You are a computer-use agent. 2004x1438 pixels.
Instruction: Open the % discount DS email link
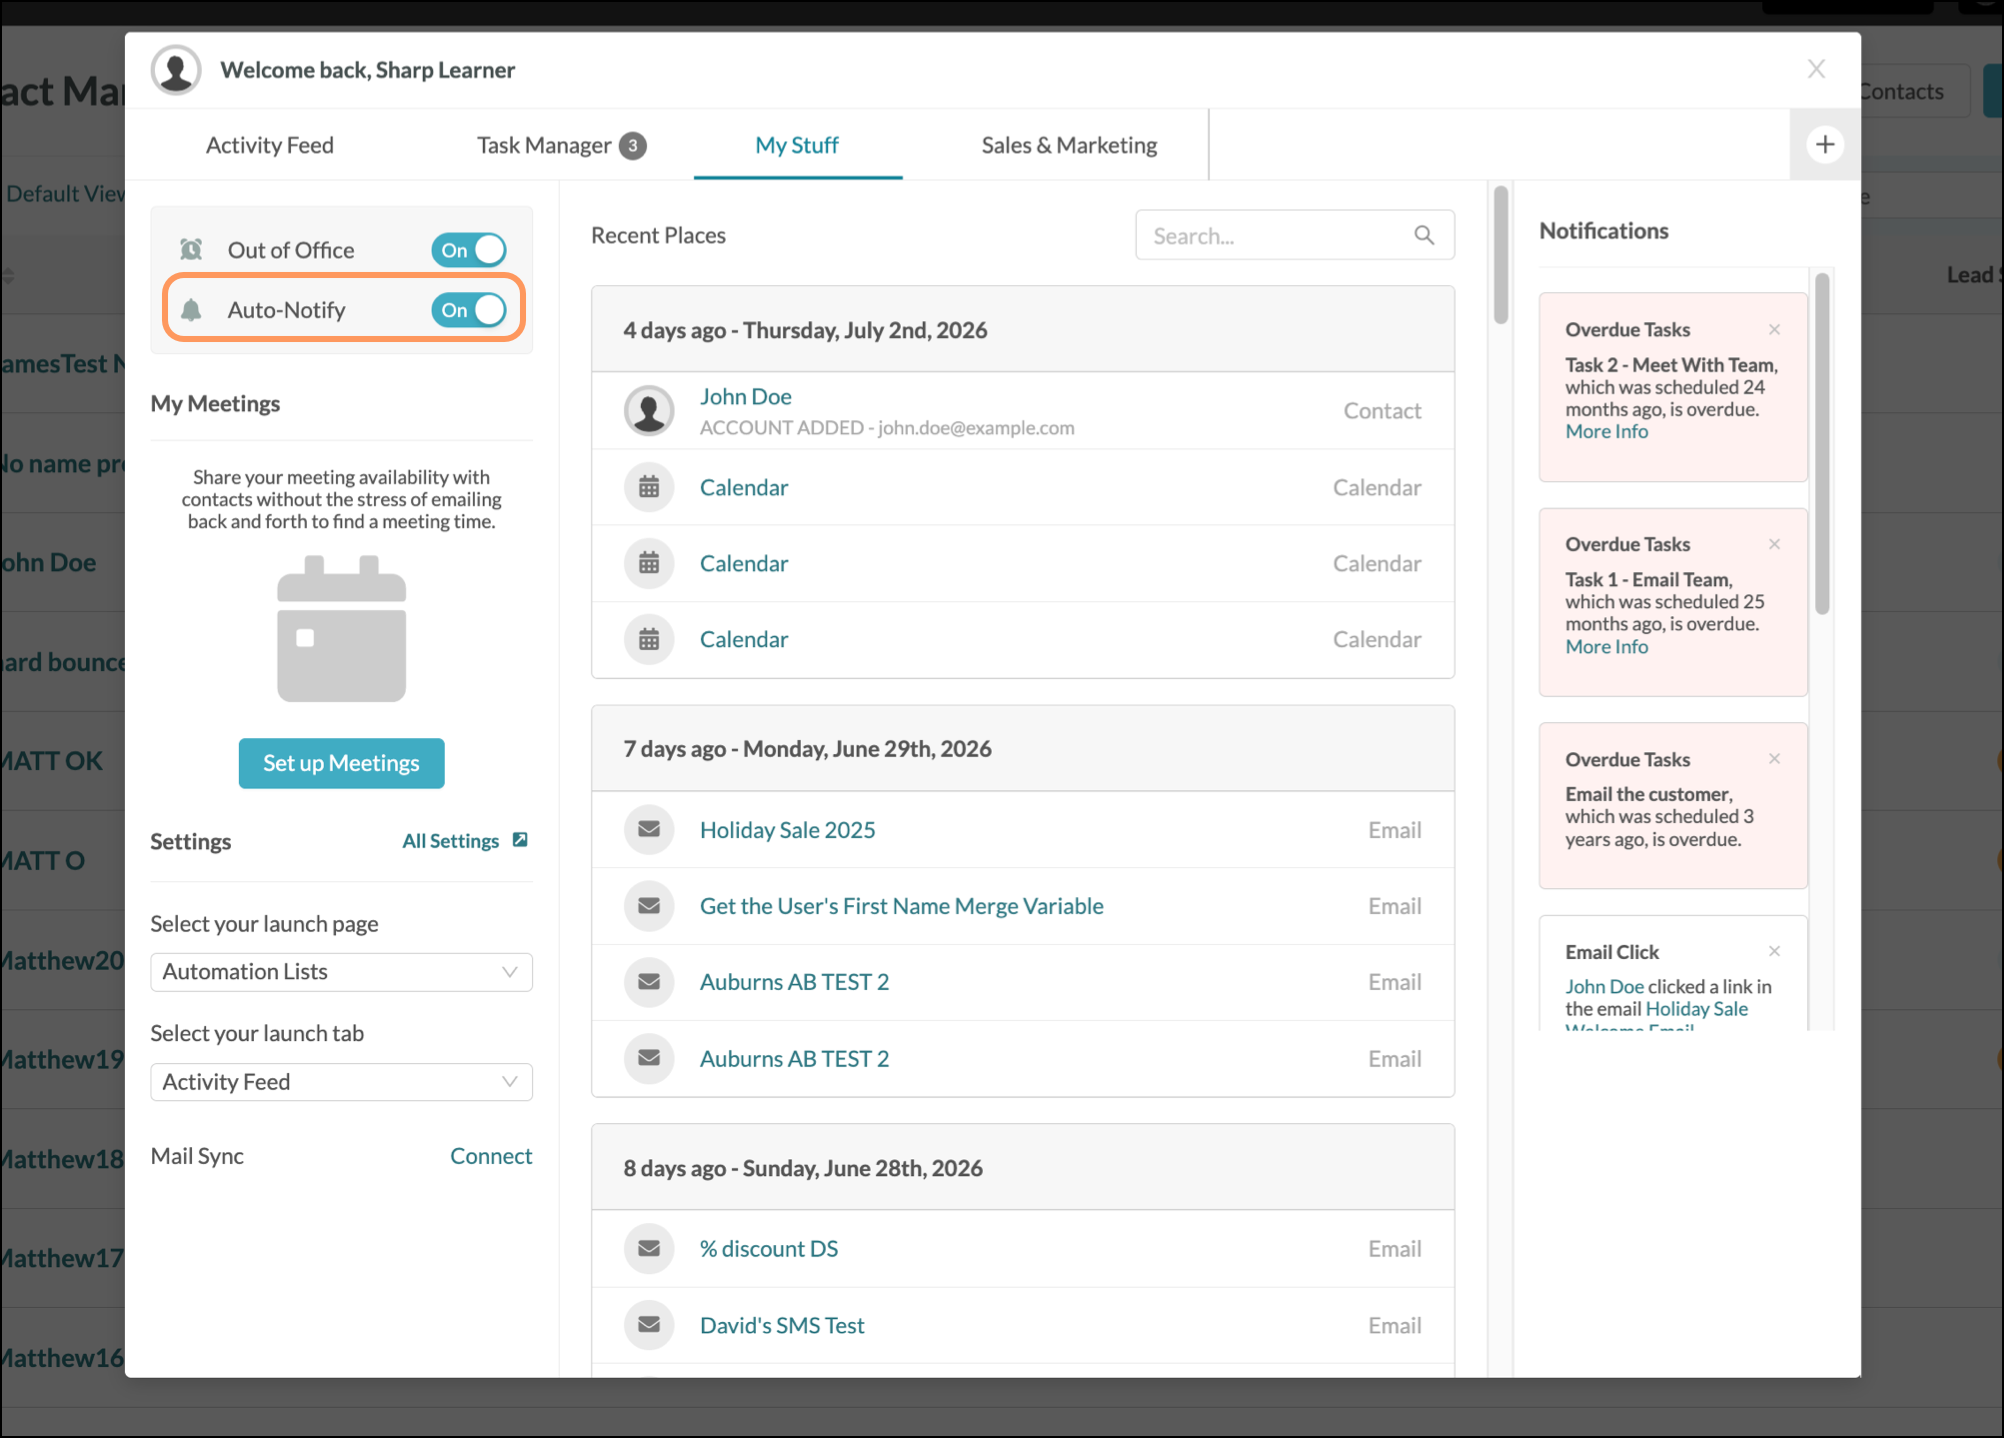pyautogui.click(x=768, y=1248)
